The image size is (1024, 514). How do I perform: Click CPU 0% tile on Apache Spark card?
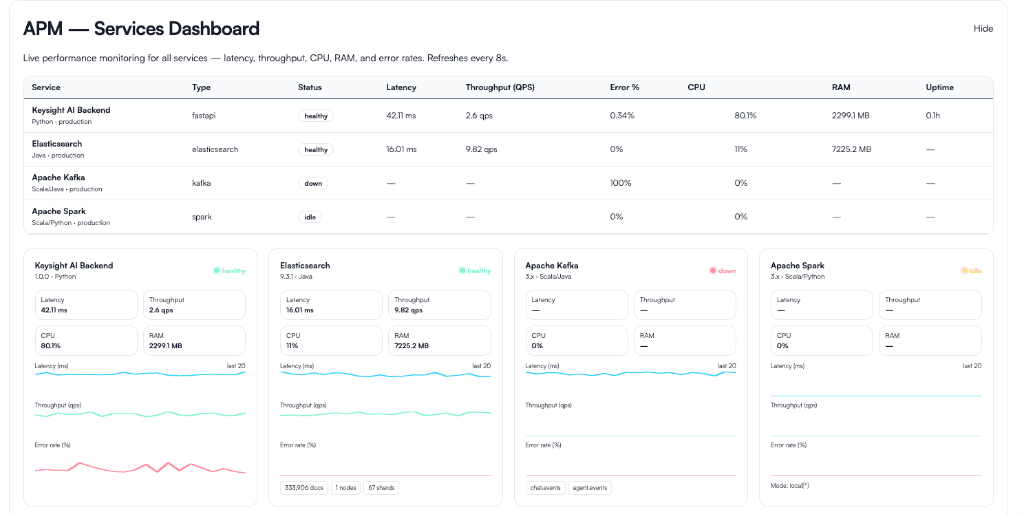point(822,340)
